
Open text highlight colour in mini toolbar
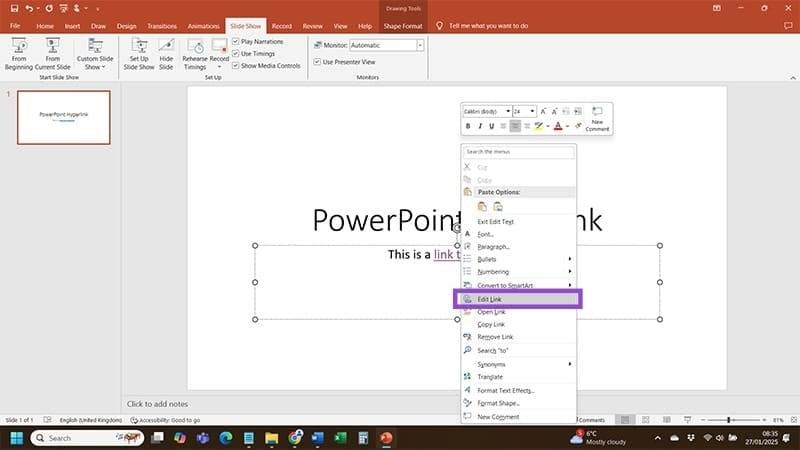click(538, 126)
